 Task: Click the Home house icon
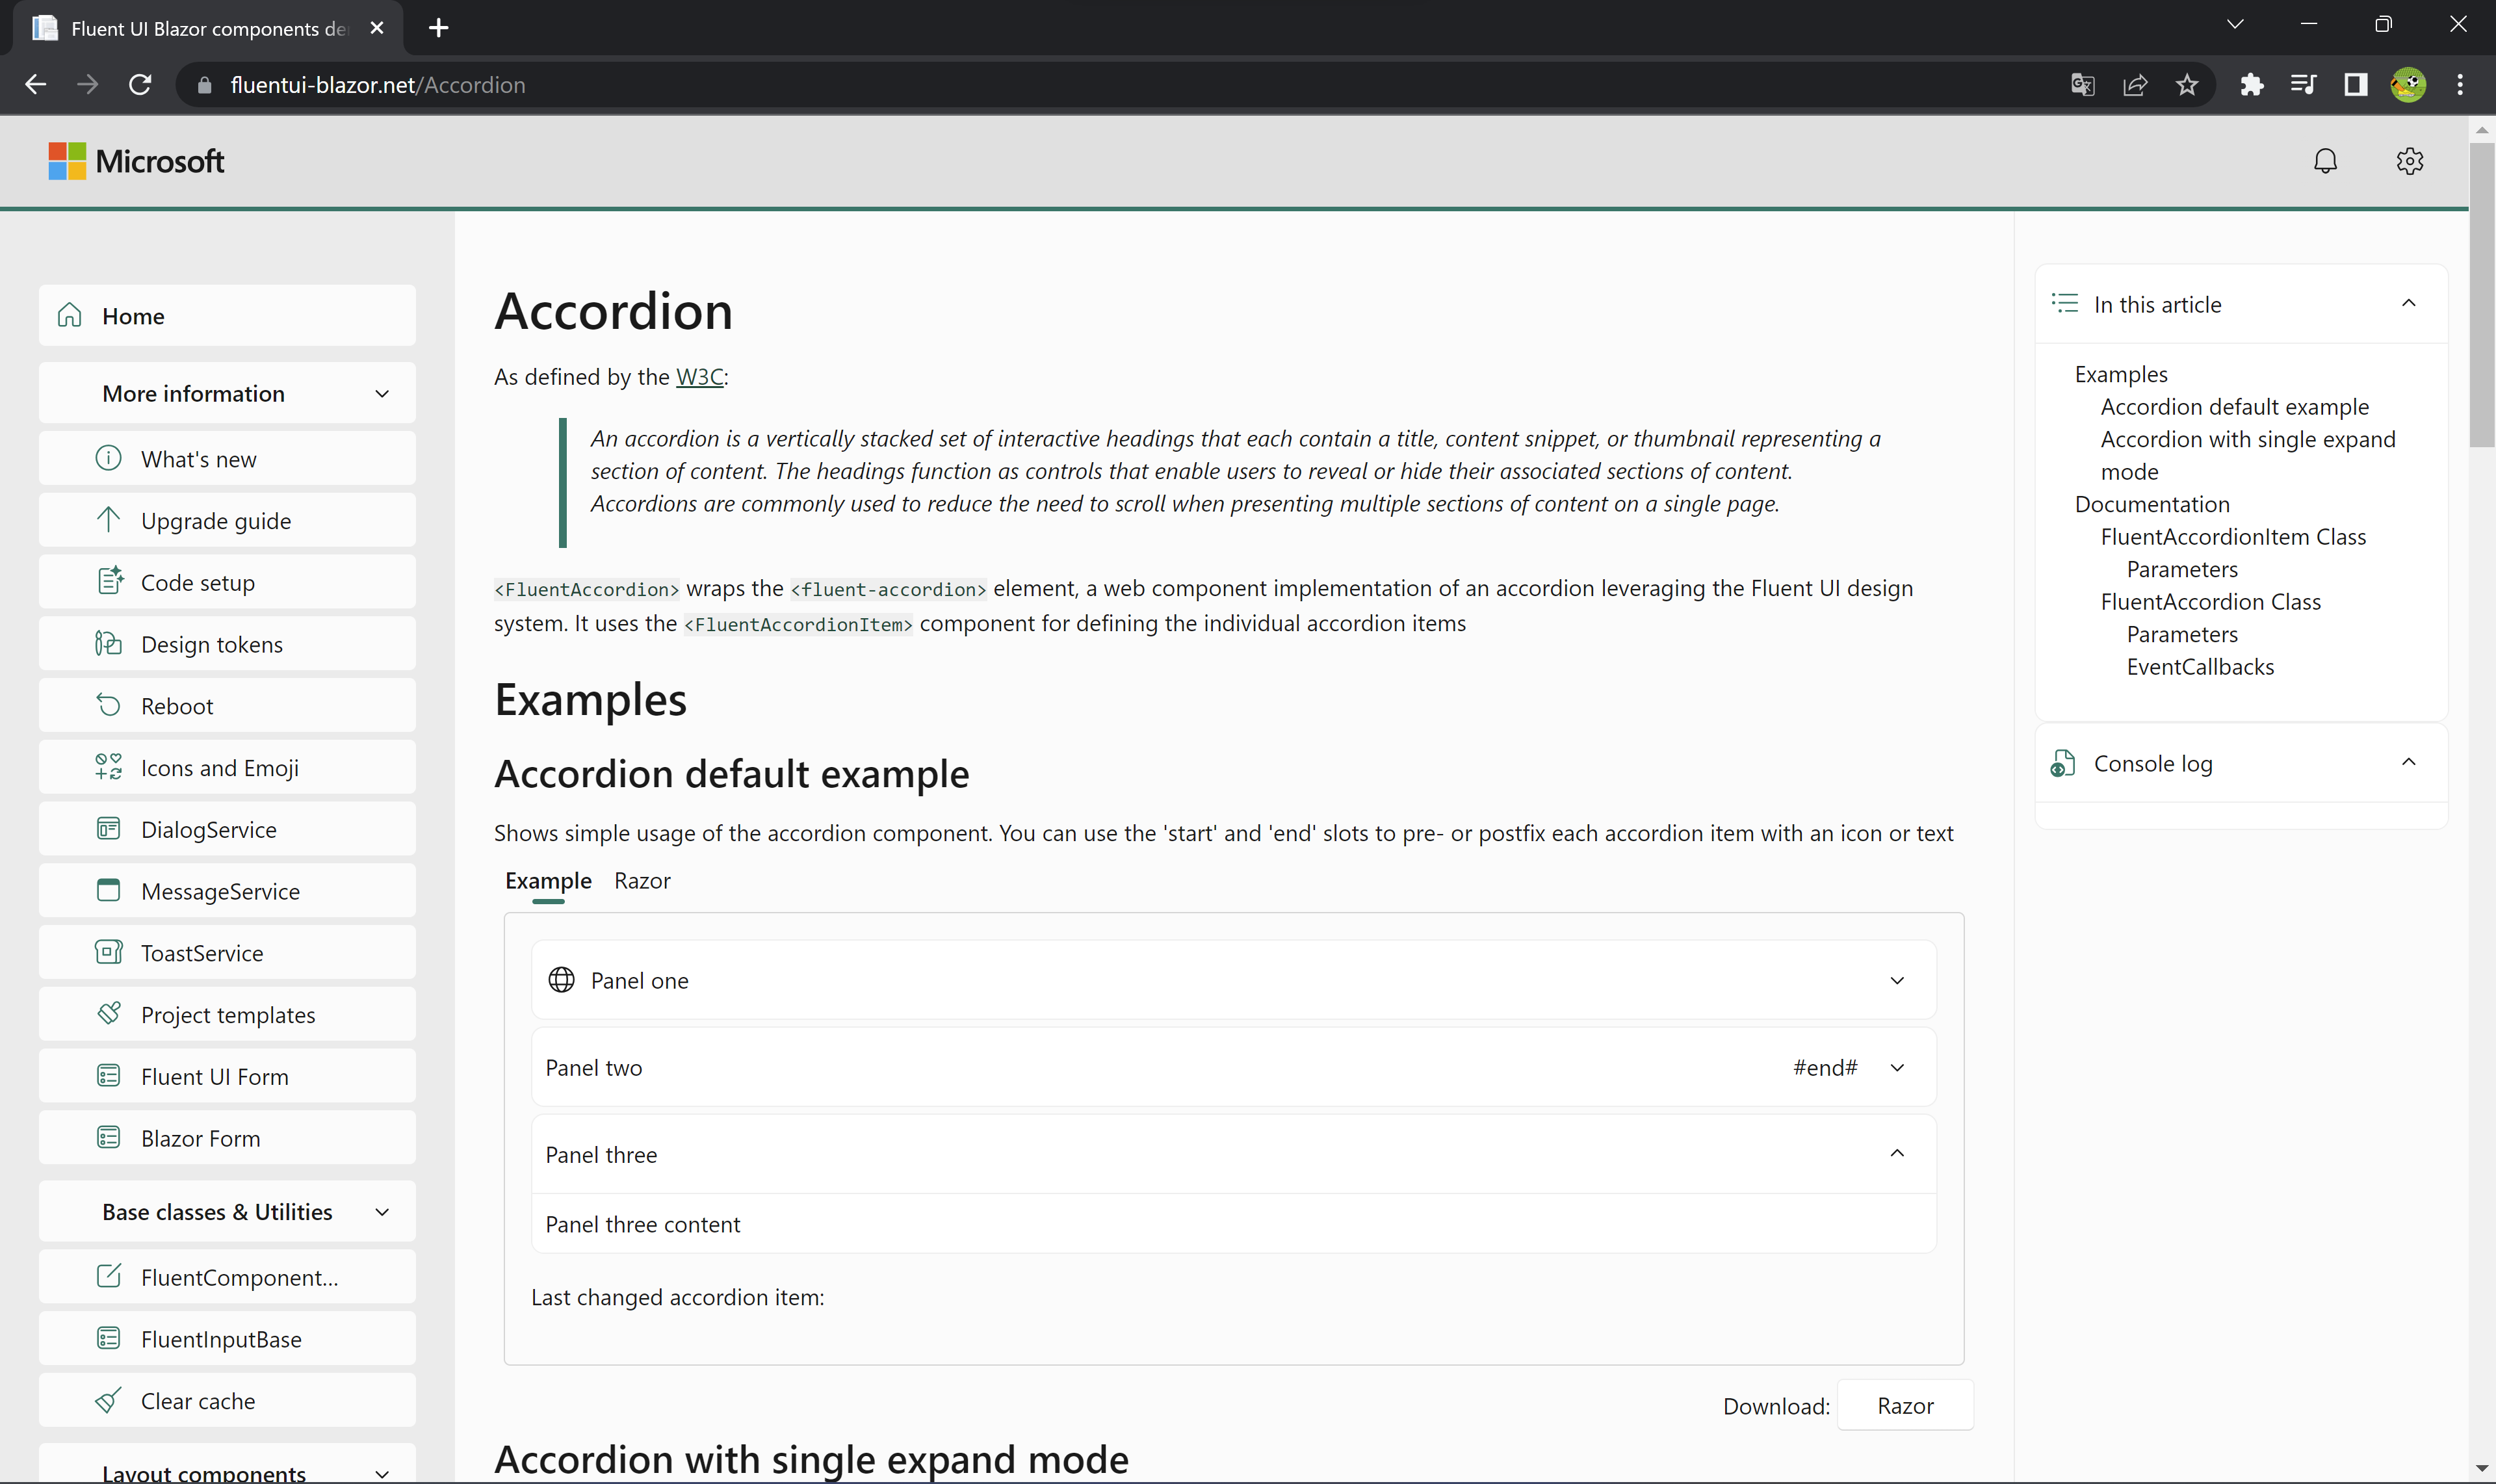(69, 315)
